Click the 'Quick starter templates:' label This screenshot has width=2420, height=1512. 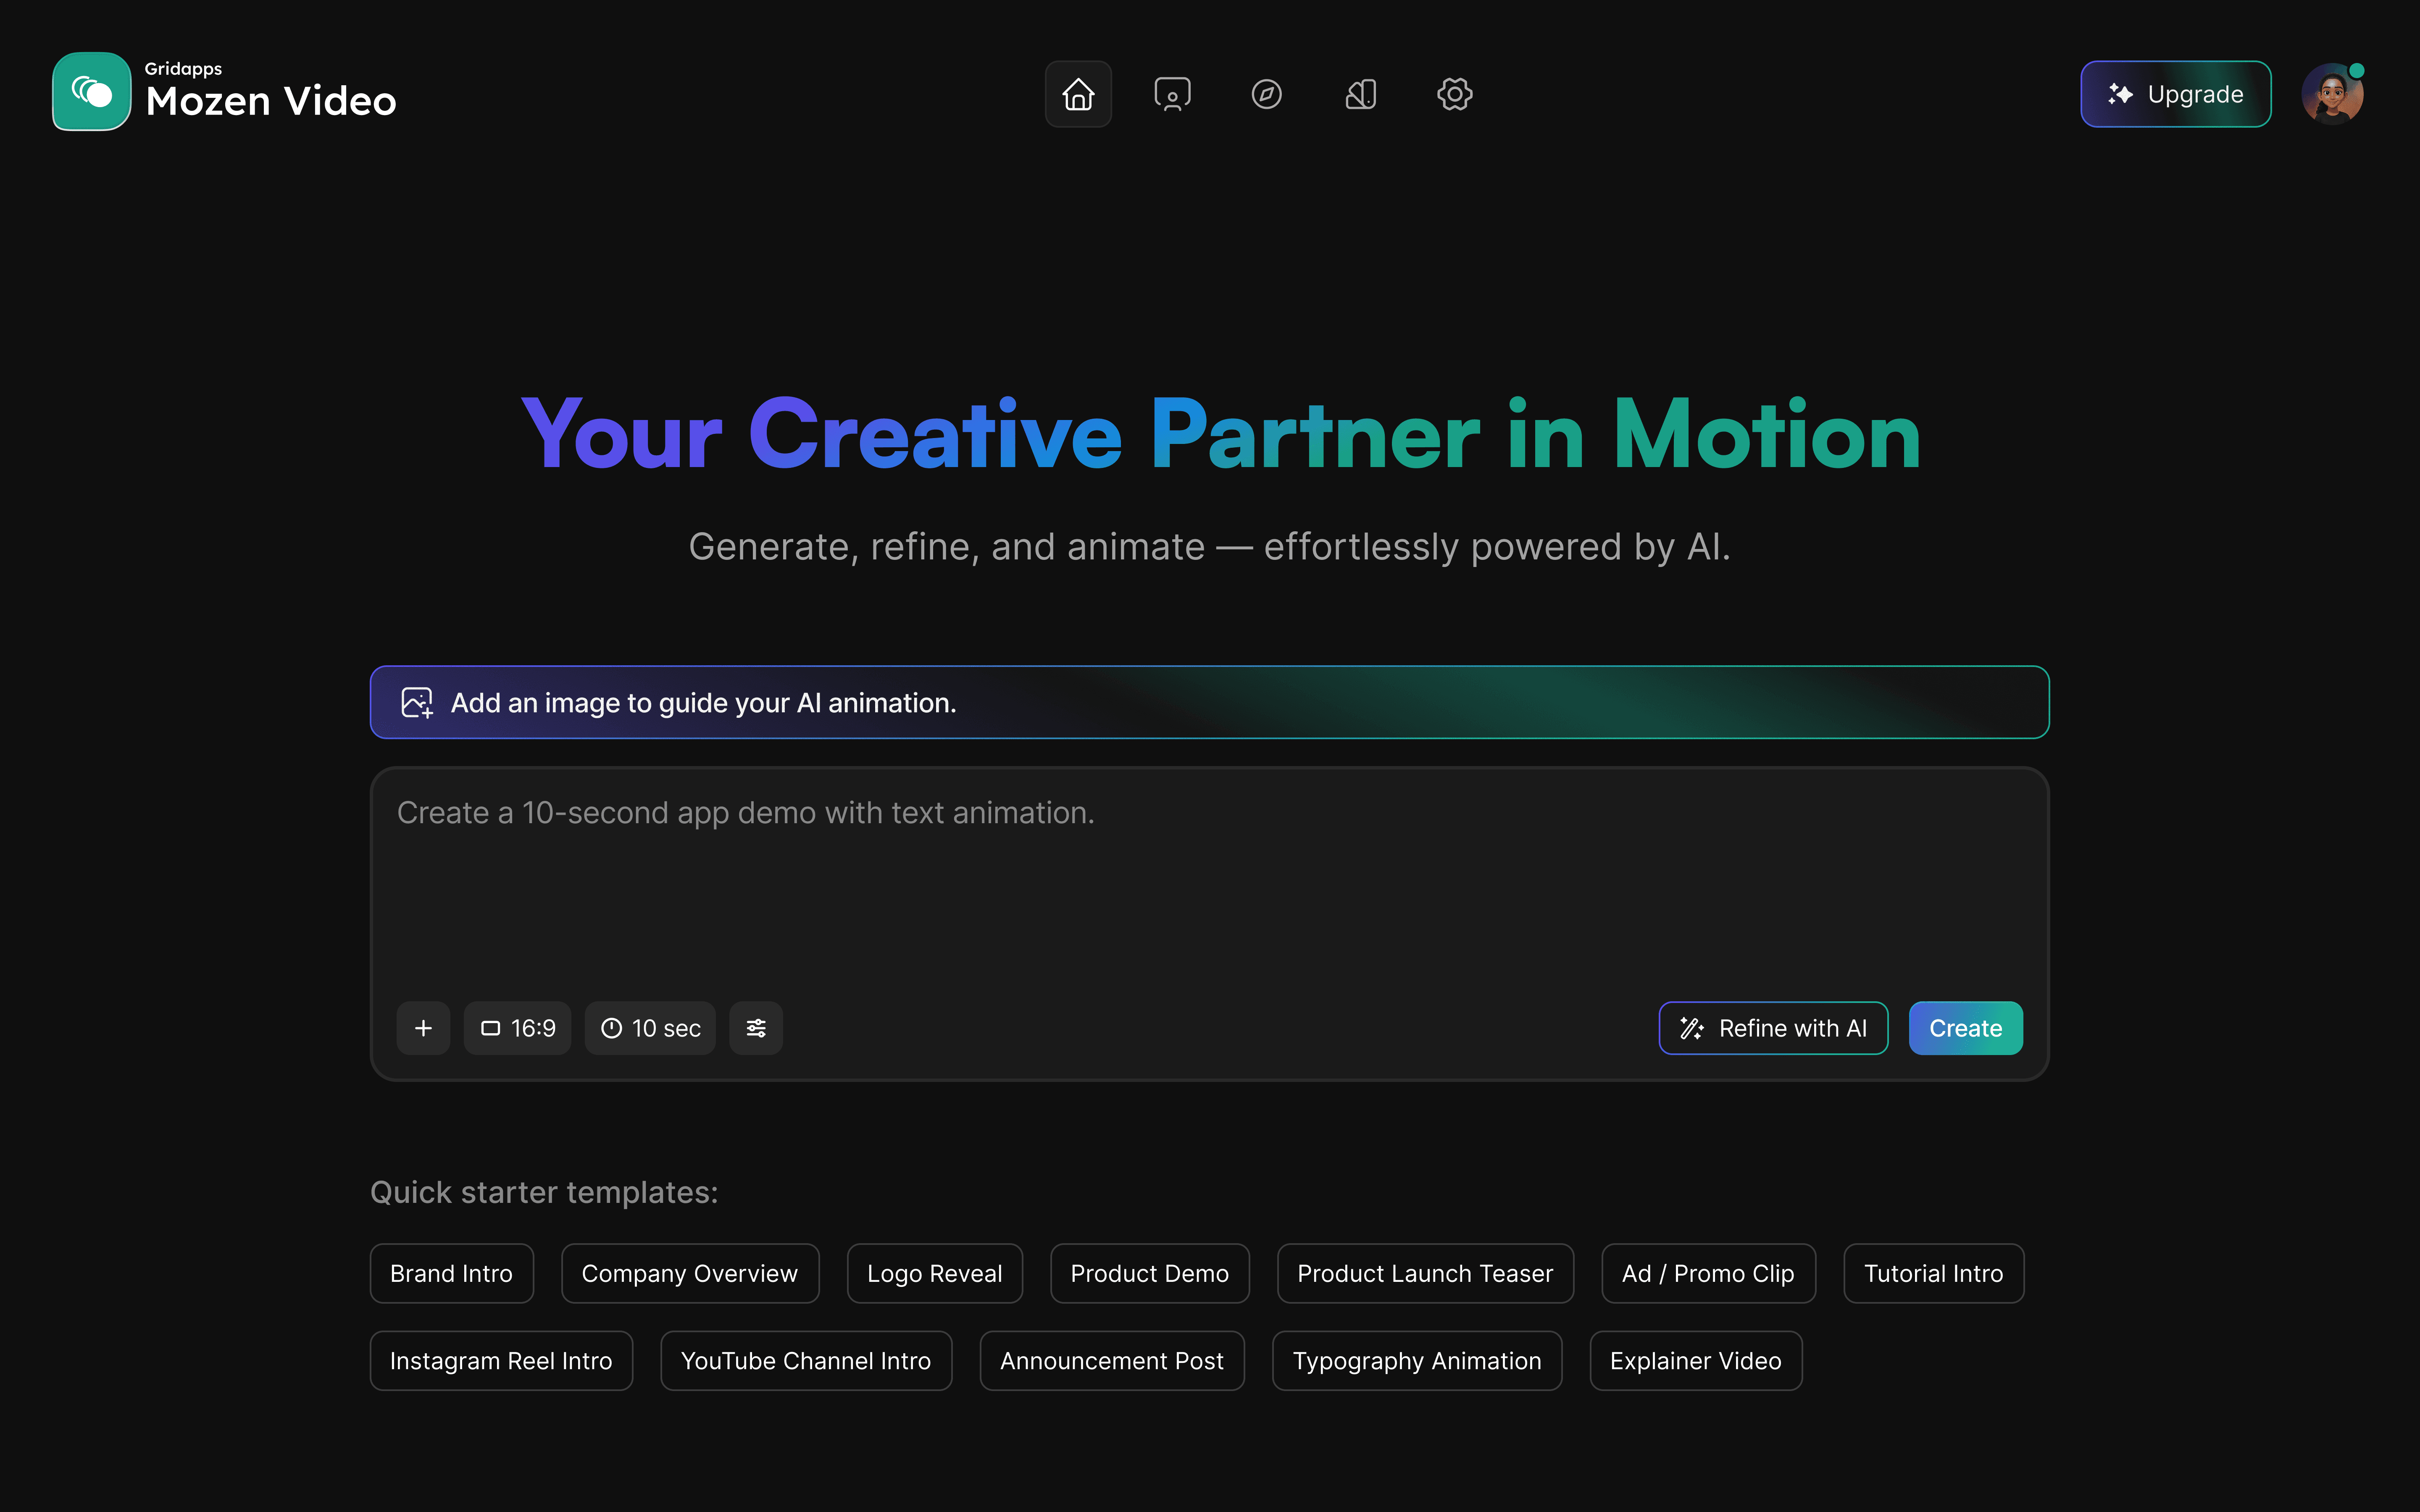click(544, 1192)
